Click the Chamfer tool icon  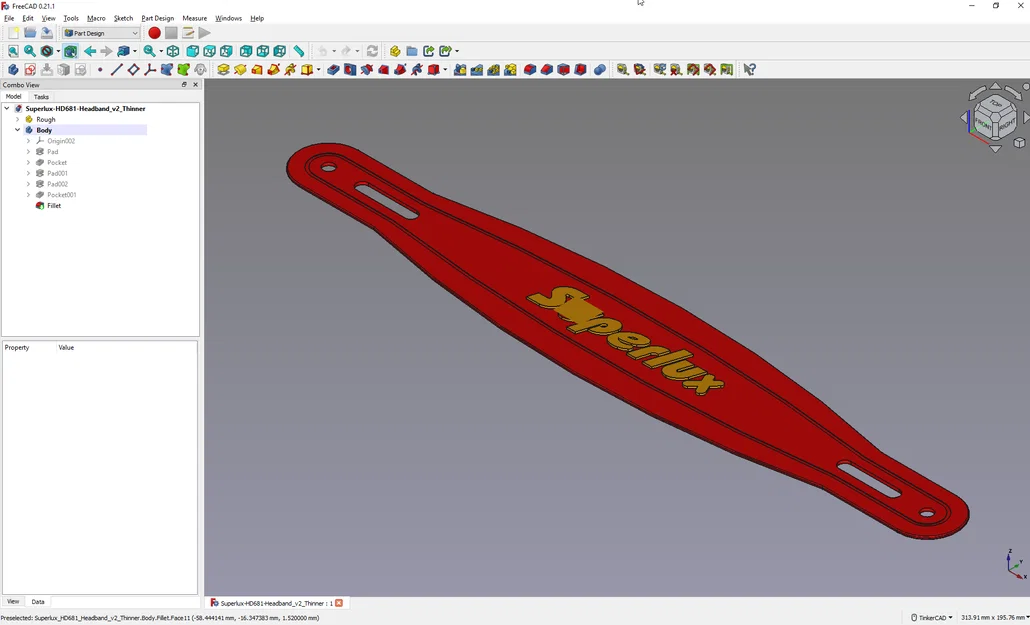point(547,70)
